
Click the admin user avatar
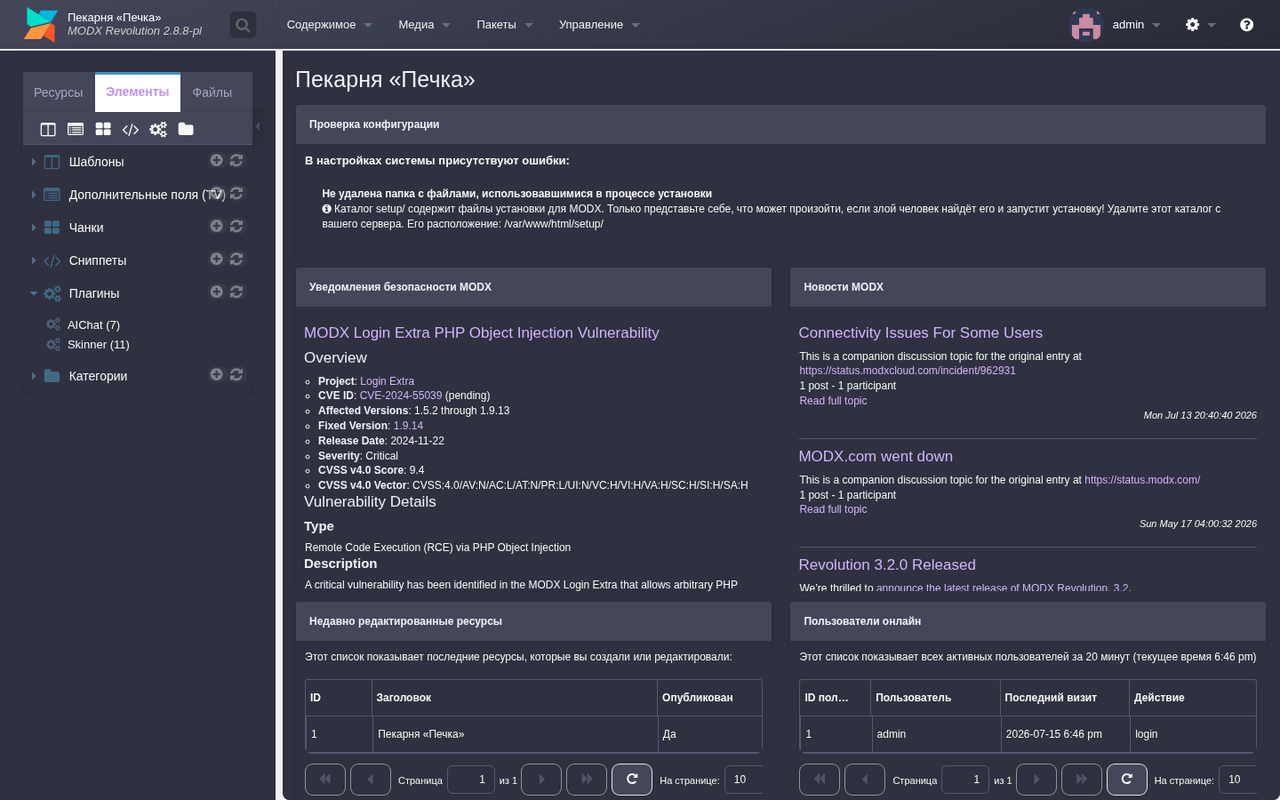1086,24
